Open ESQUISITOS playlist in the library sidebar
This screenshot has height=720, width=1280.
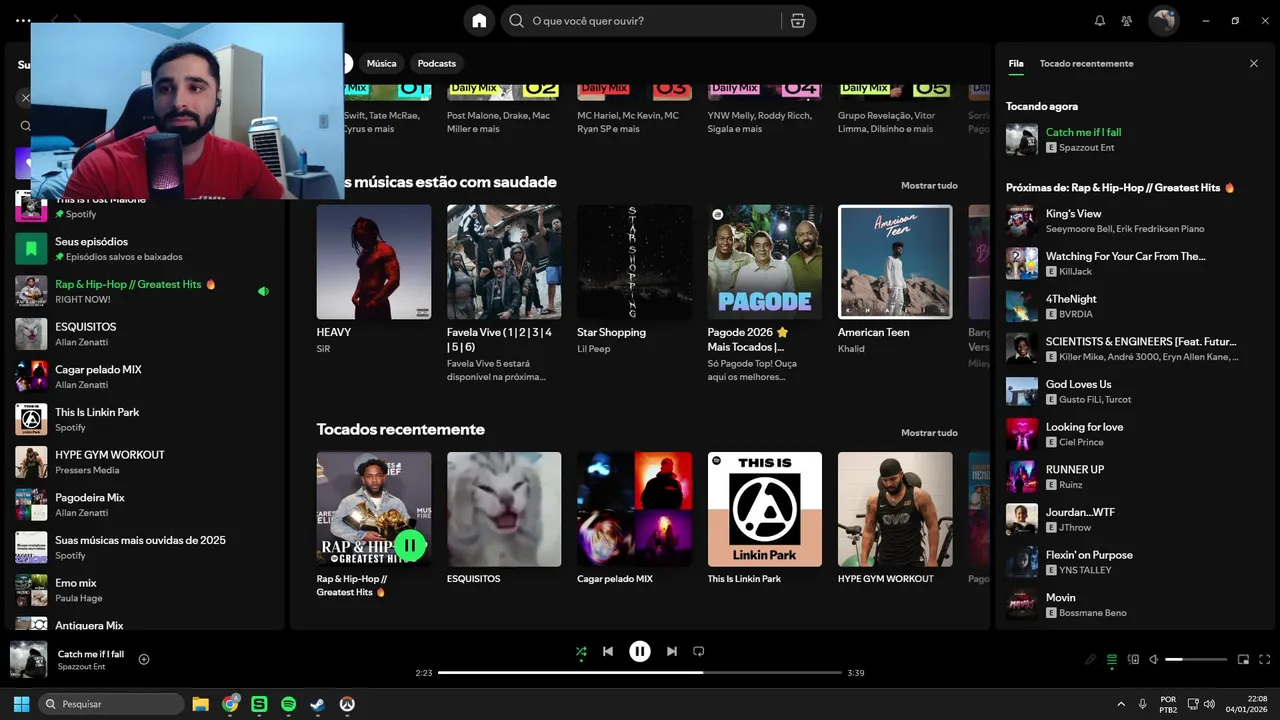tap(145, 334)
